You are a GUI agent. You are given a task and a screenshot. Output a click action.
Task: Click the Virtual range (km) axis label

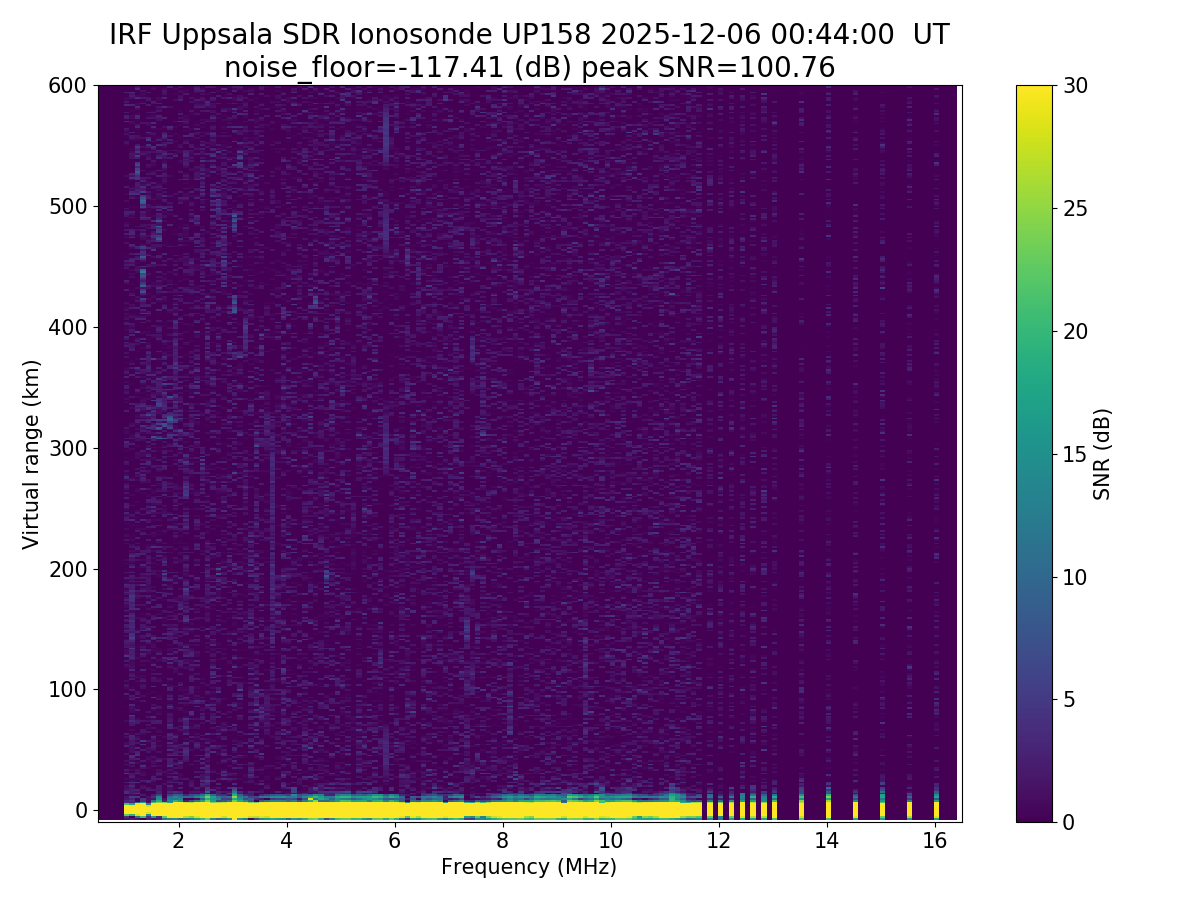[x=32, y=453]
